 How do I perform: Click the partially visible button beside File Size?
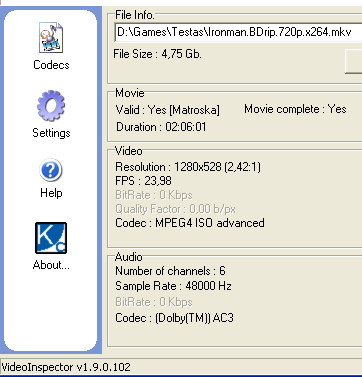pos(354,62)
